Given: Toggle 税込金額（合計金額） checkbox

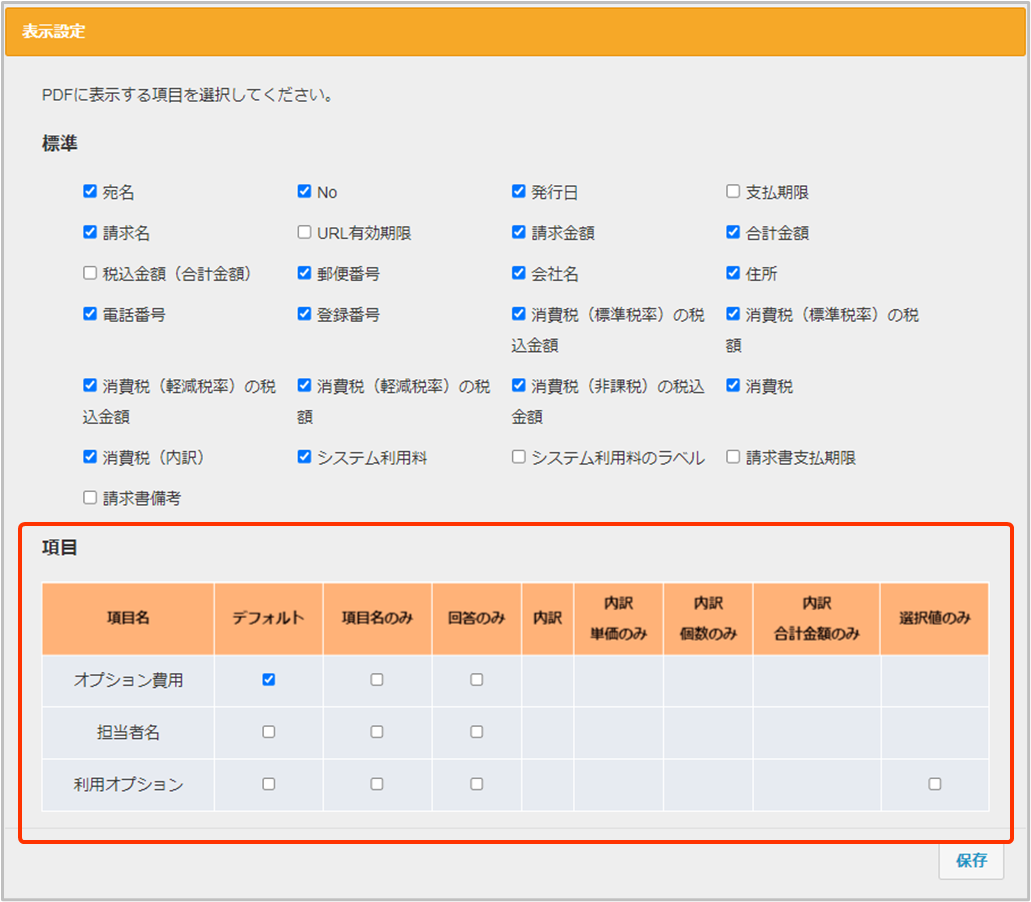Looking at the screenshot, I should click(90, 274).
